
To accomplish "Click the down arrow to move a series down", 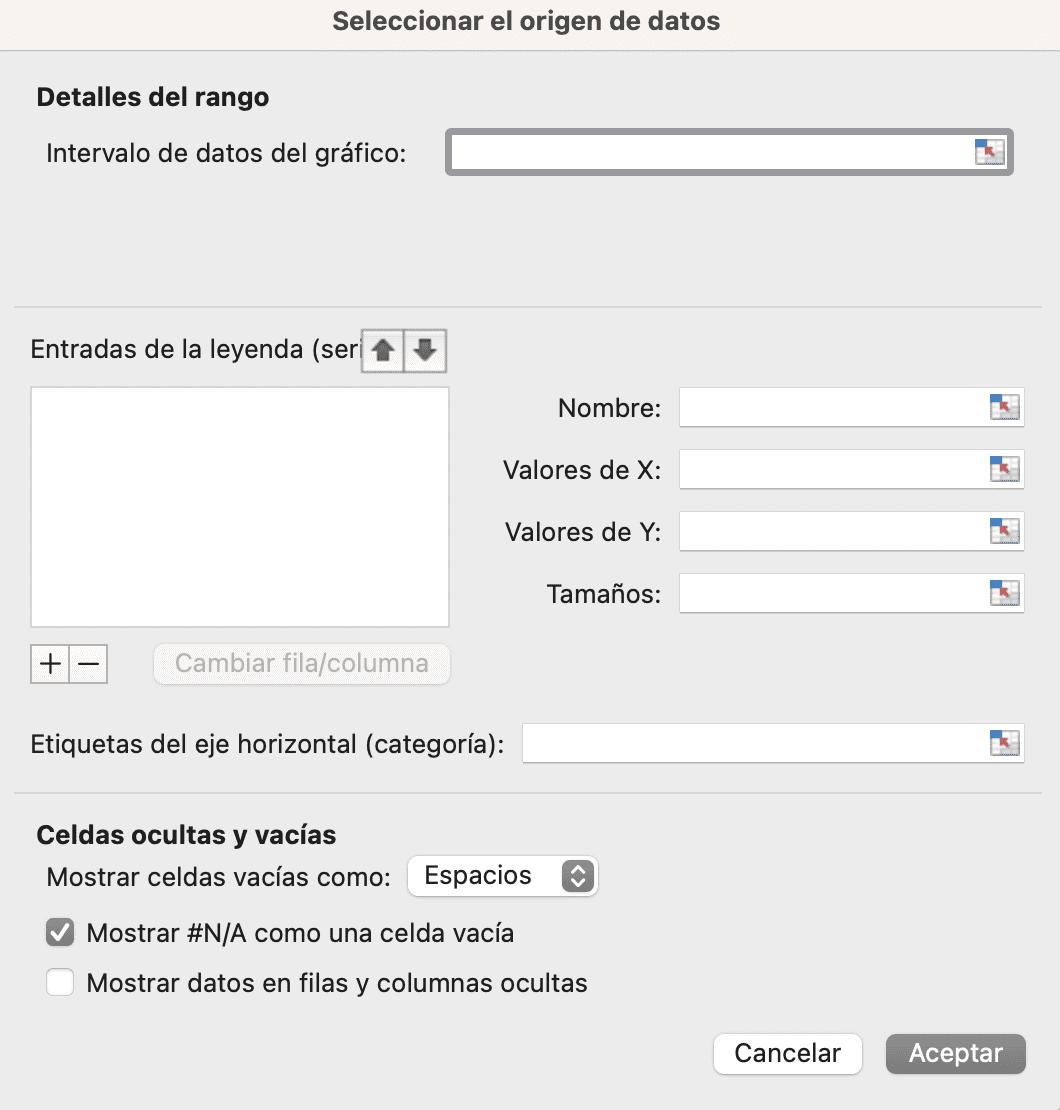I will click(424, 351).
